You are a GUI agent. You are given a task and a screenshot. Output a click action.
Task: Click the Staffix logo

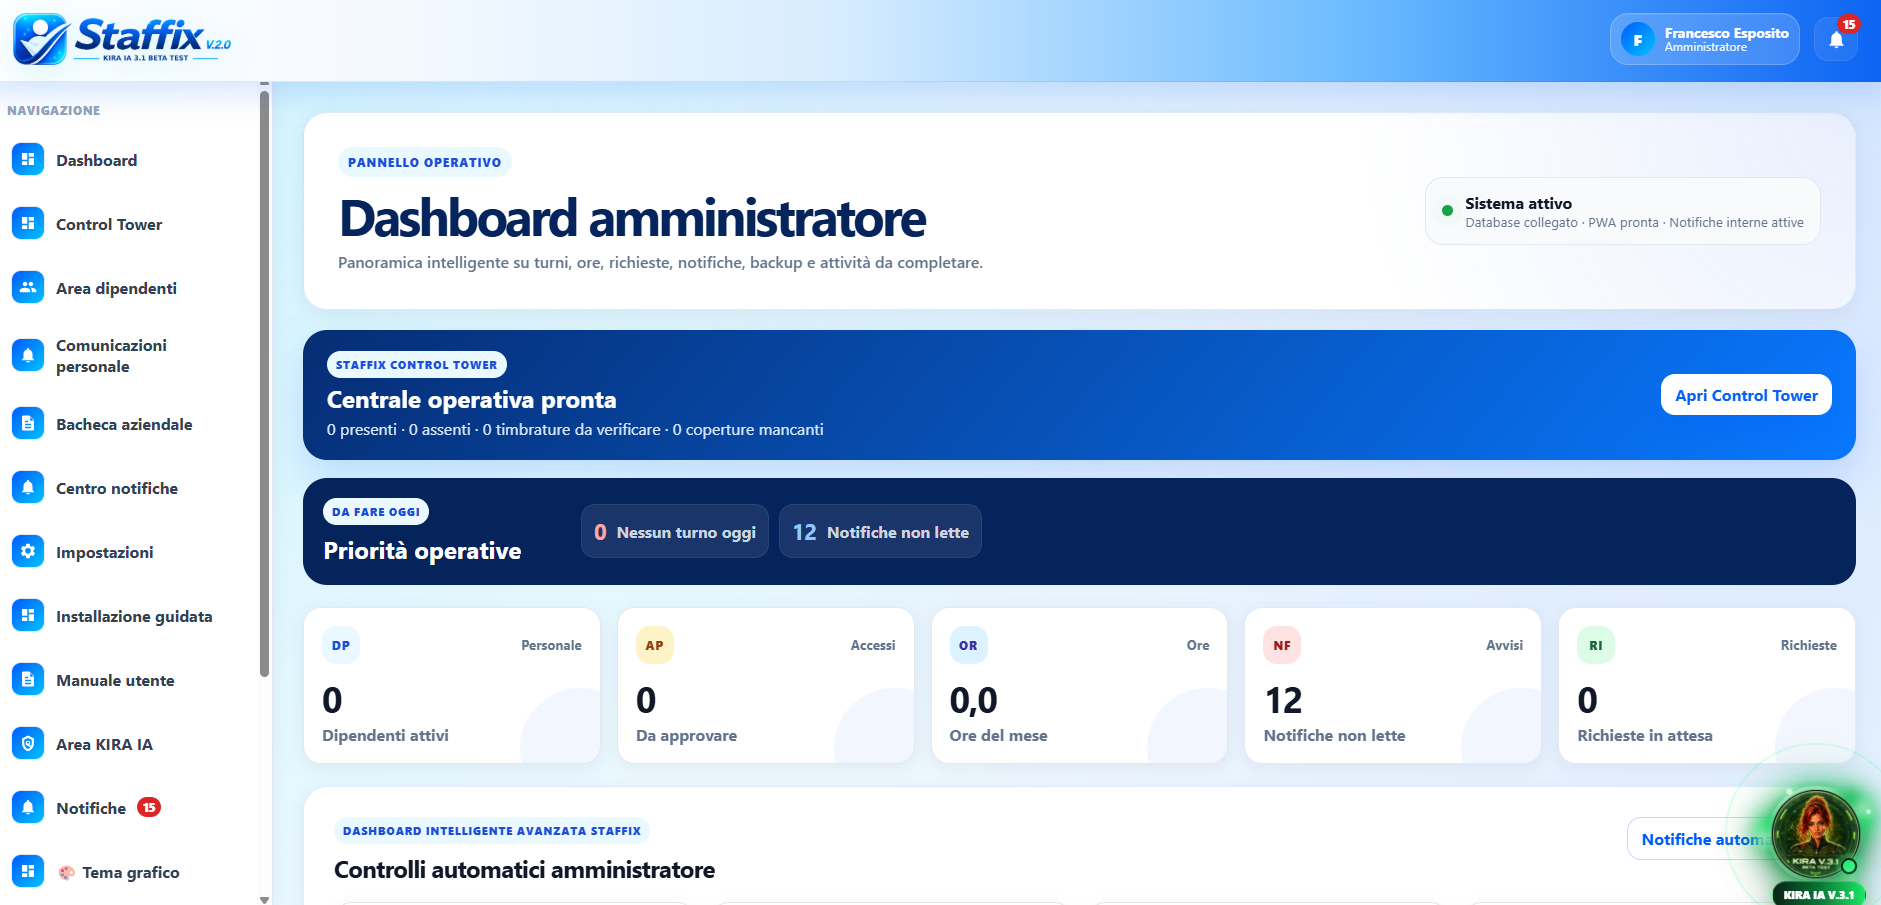point(122,40)
